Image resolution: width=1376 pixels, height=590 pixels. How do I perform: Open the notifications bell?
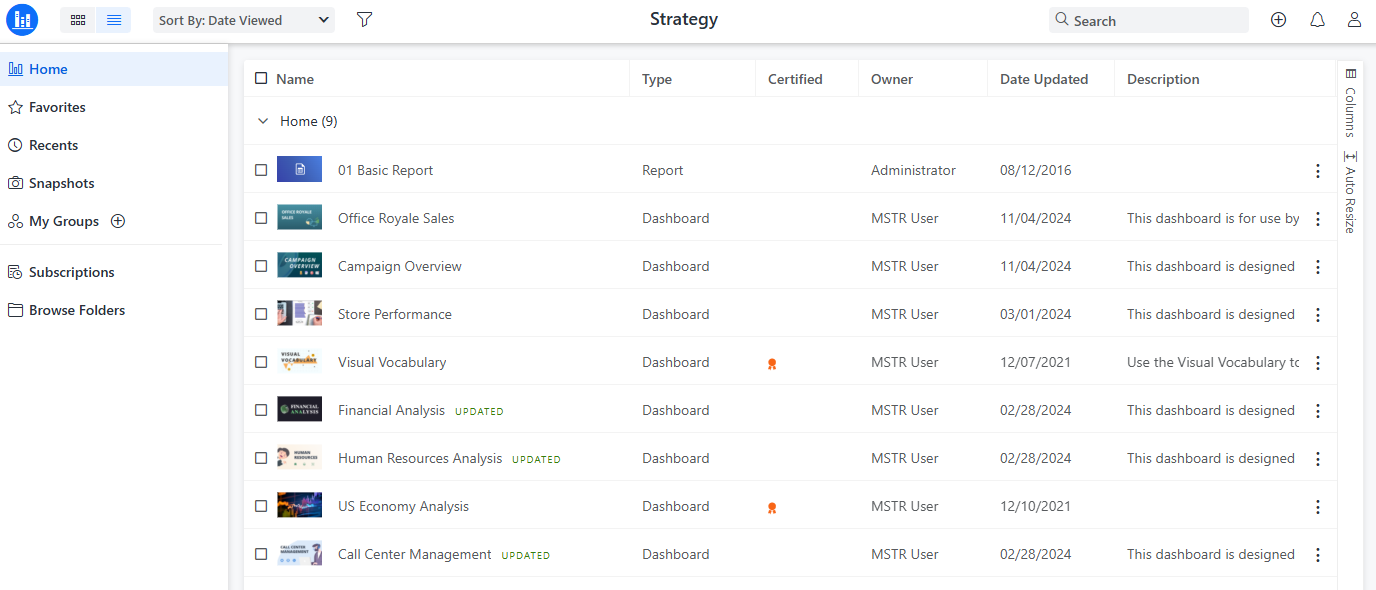pos(1317,20)
